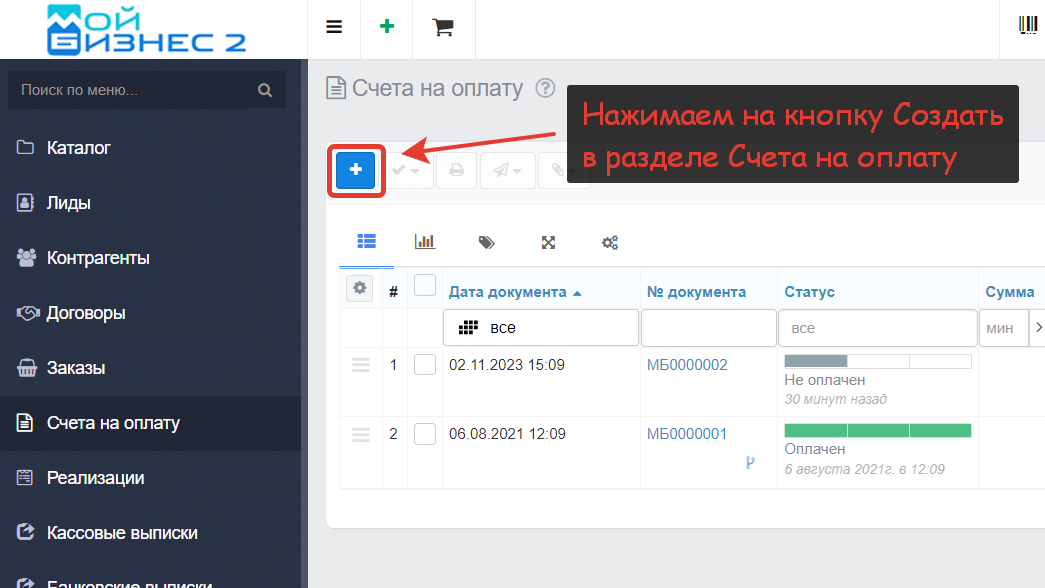Open the date filter dropdown showing все
Image resolution: width=1045 pixels, height=588 pixels.
(541, 328)
